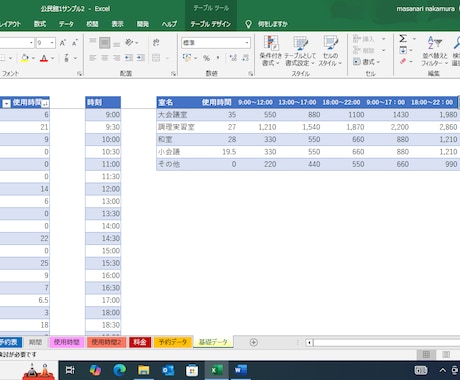Decrease indent in alignment group
The image size is (460, 380).
129,58
